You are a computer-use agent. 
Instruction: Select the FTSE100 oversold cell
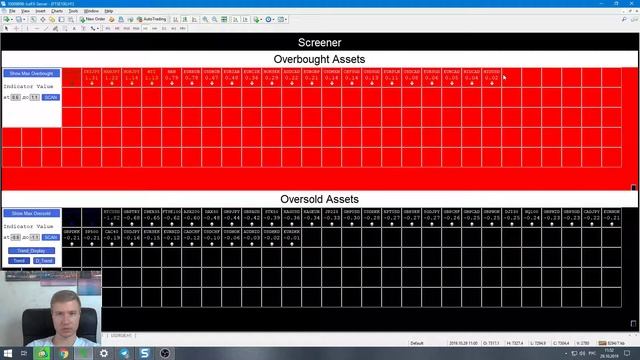tap(171, 218)
